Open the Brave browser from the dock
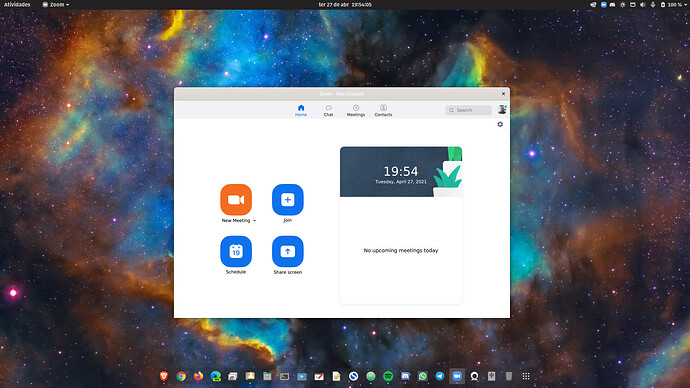Image resolution: width=690 pixels, height=388 pixels. coord(164,376)
